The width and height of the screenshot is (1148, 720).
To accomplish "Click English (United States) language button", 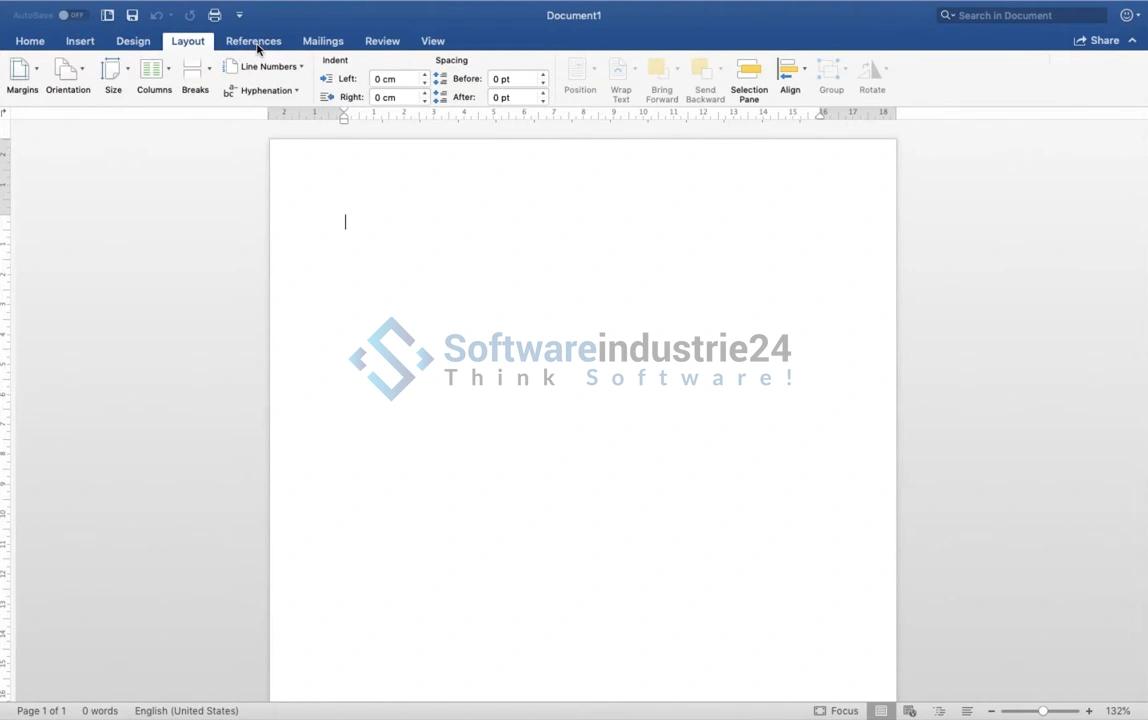I will pos(186,711).
